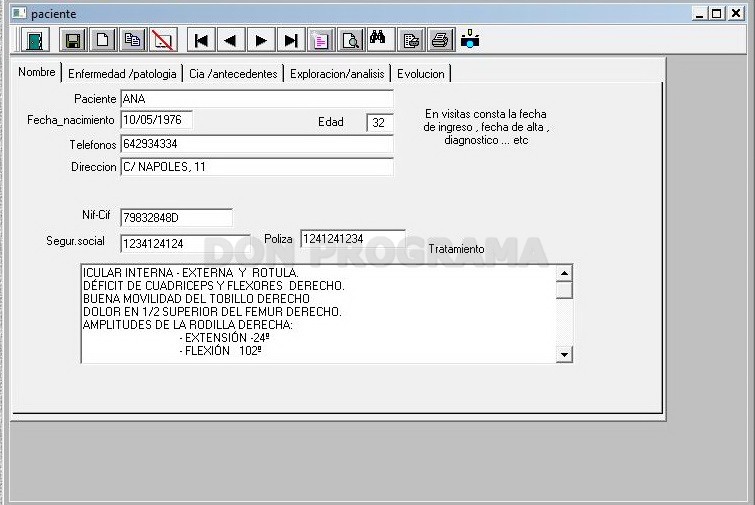The image size is (755, 505).
Task: Click the camera snapshot icon
Action: coord(470,40)
